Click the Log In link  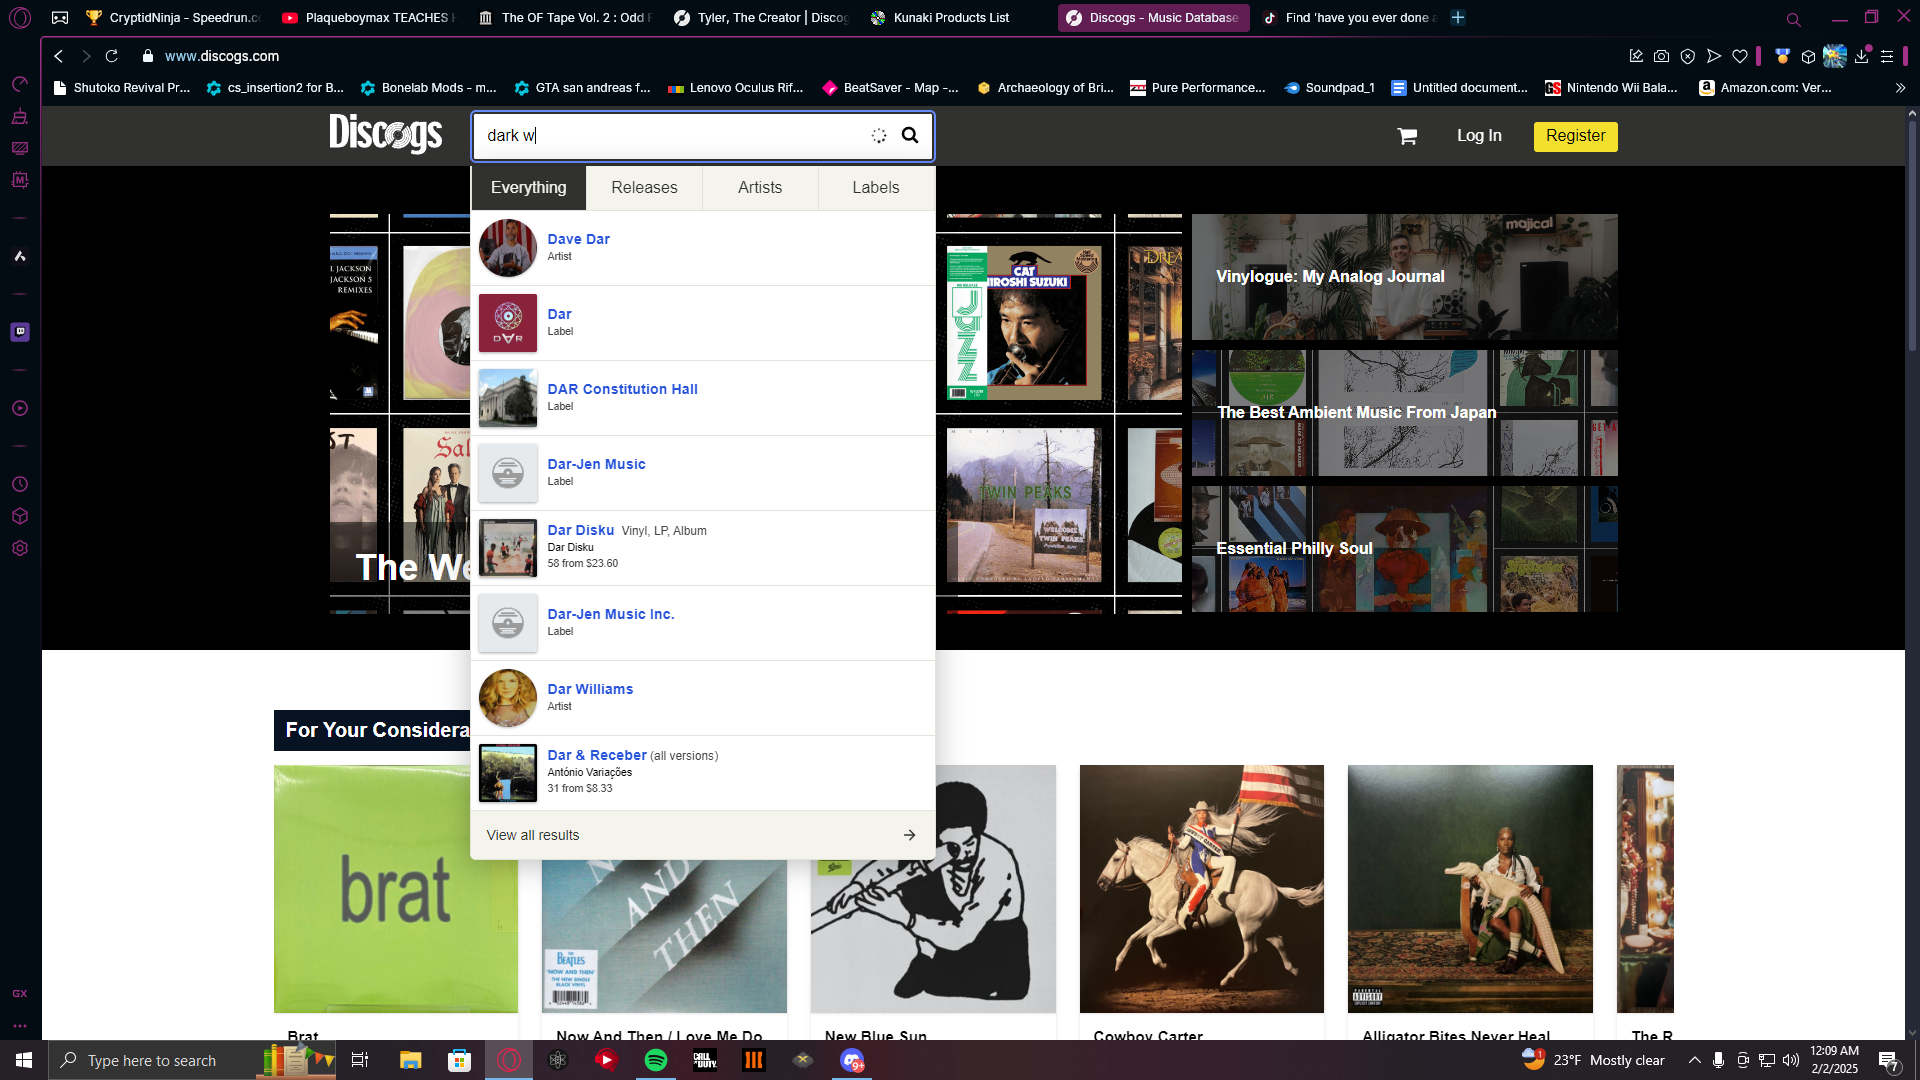(1479, 136)
